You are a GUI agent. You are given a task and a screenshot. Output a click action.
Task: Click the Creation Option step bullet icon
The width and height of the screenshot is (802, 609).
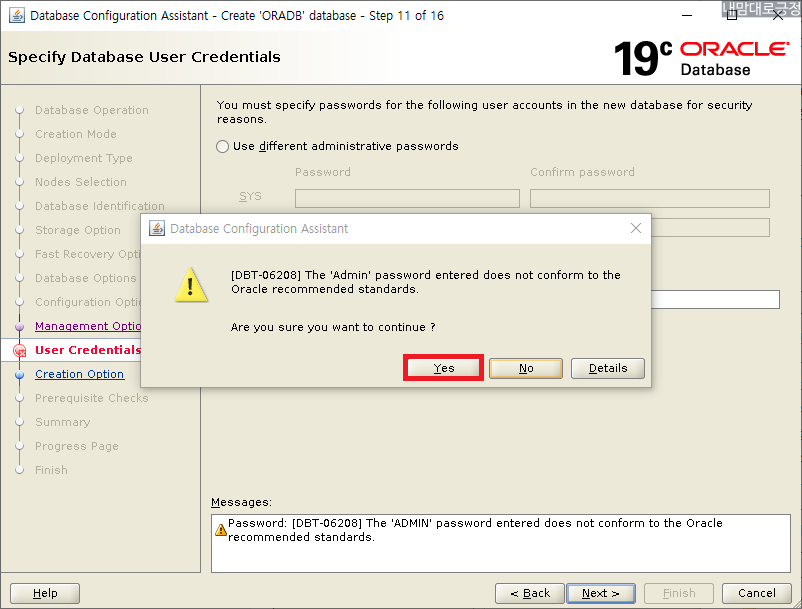pyautogui.click(x=19, y=374)
